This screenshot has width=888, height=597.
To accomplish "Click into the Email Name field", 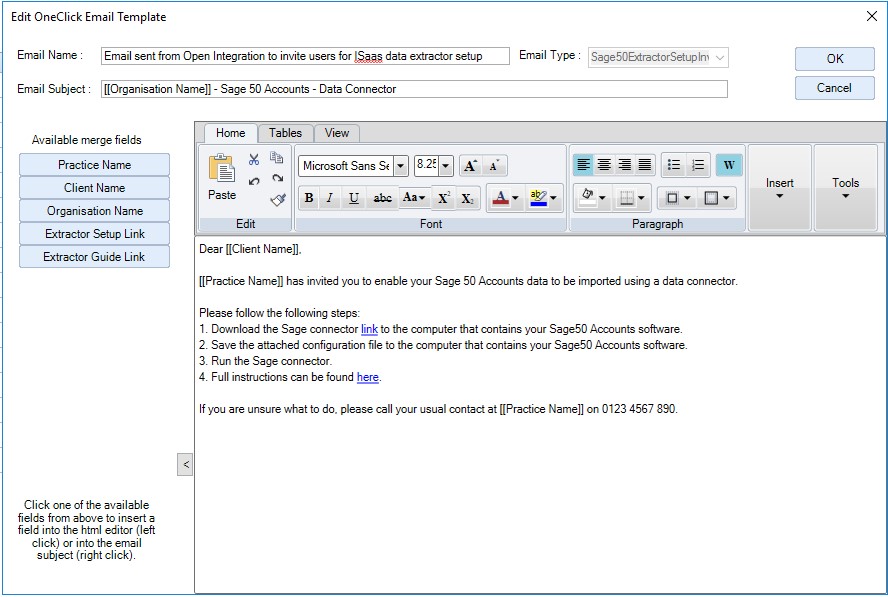I will [x=305, y=56].
